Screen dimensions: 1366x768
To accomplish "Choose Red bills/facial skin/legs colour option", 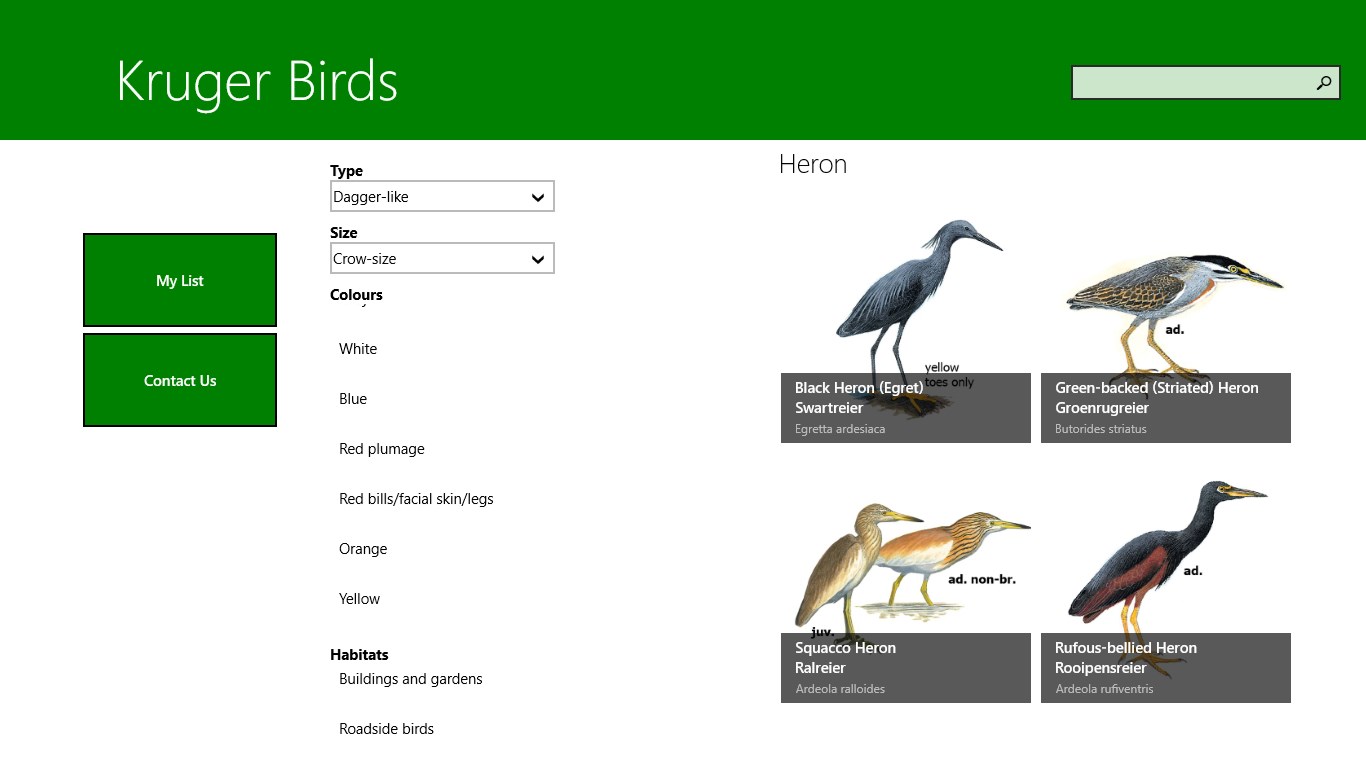I will tap(416, 499).
